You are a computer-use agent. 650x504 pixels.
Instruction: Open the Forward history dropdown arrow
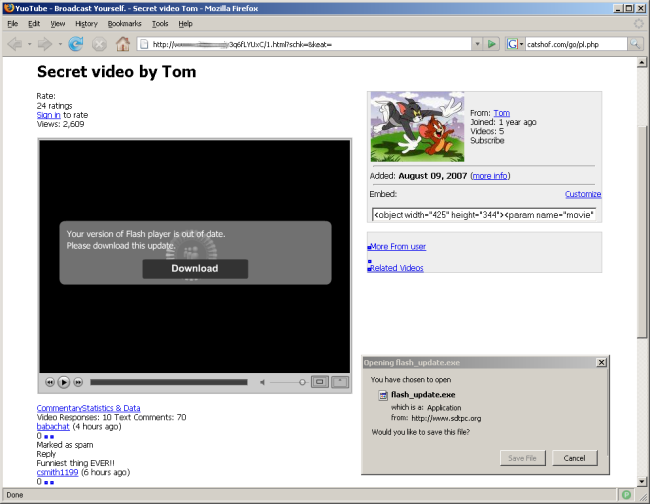click(60, 44)
